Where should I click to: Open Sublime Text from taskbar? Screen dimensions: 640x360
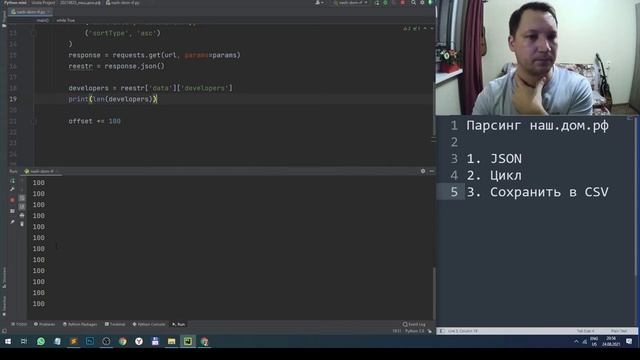[x=73, y=341]
